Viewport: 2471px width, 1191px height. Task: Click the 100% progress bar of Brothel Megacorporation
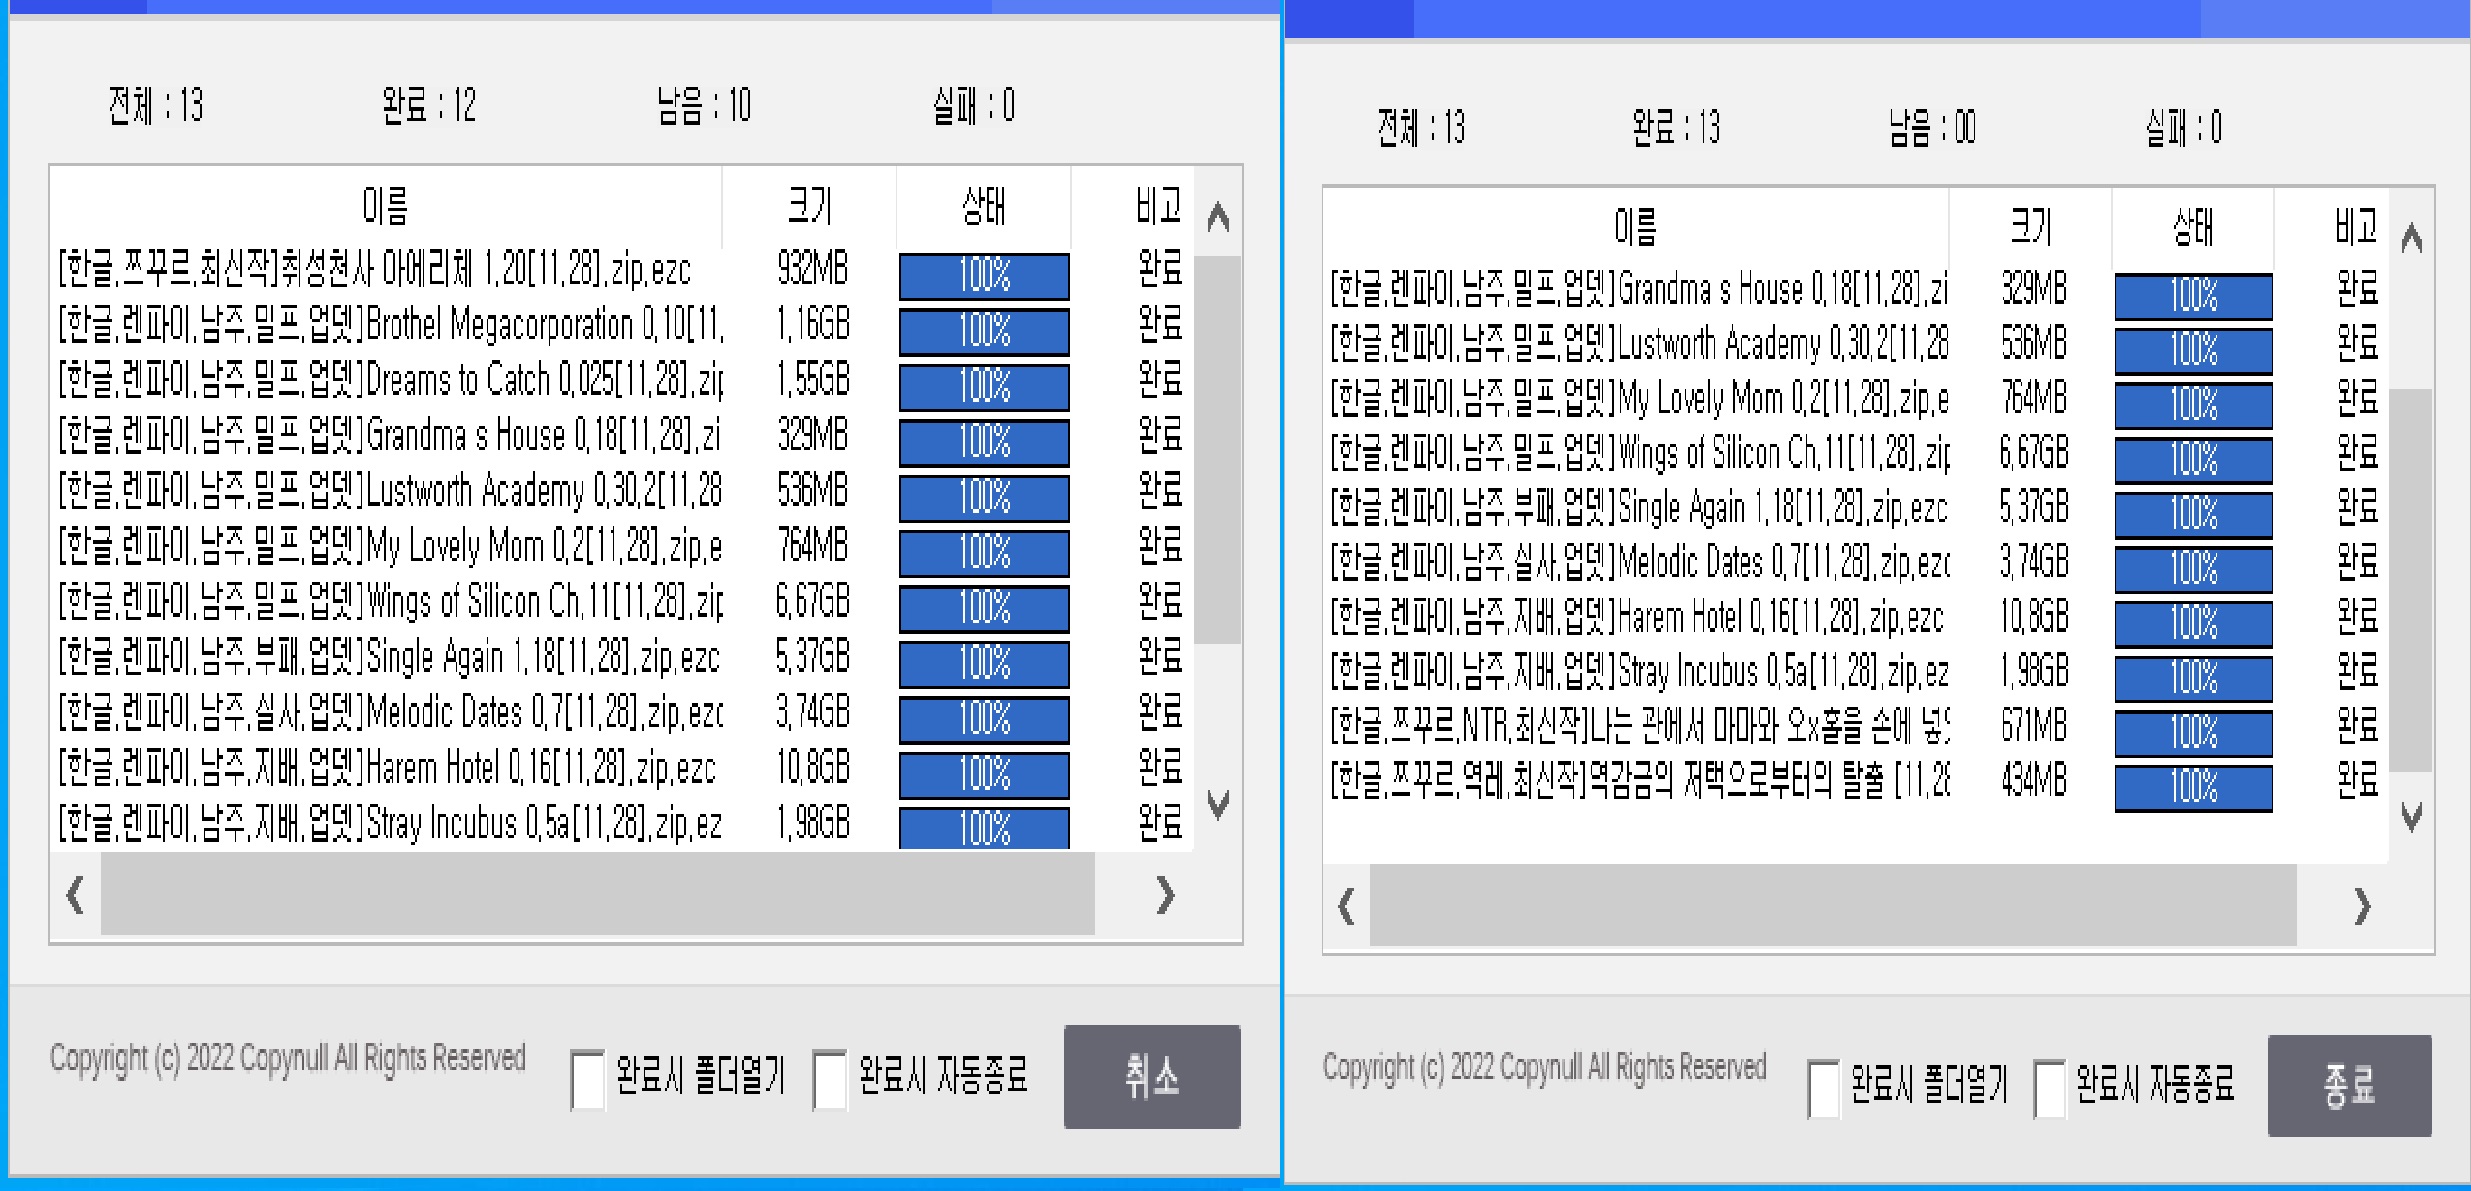tap(983, 331)
